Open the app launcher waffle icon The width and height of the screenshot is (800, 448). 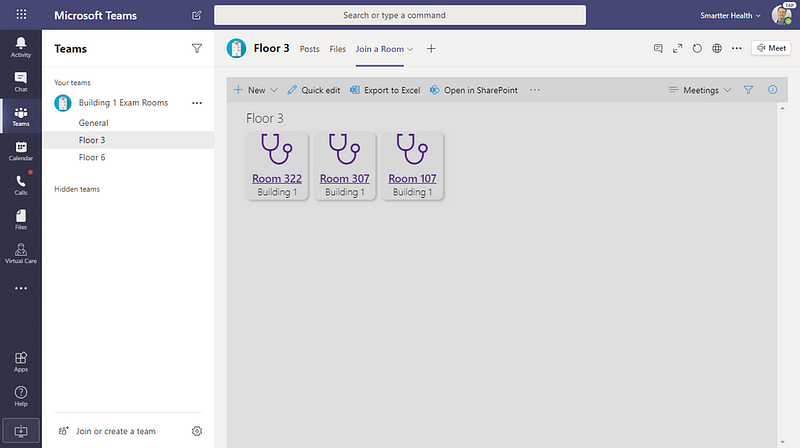click(x=21, y=14)
